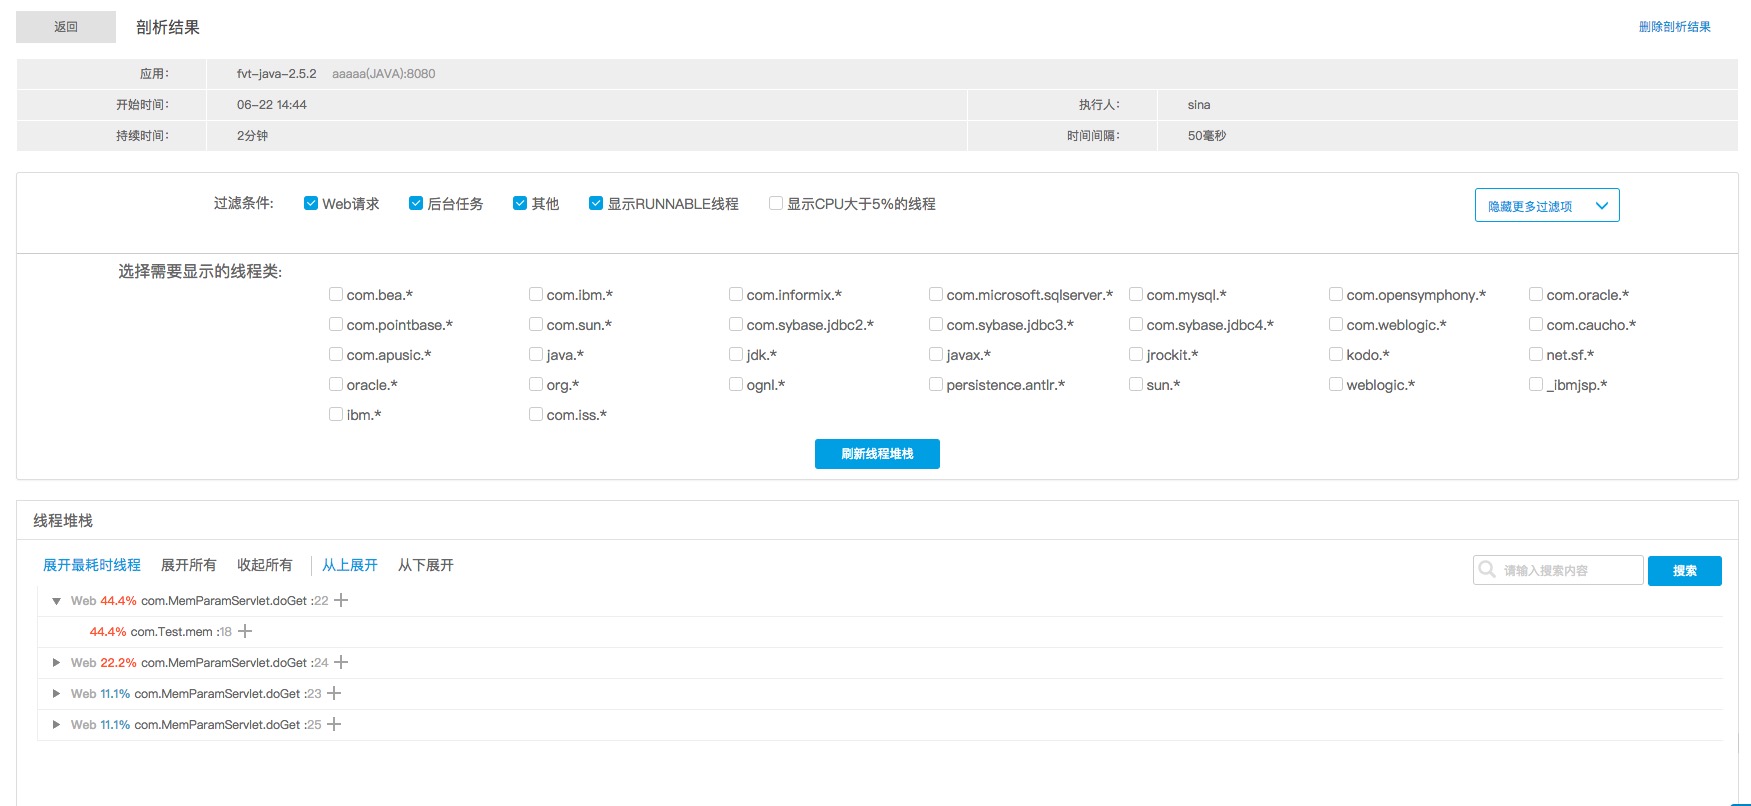
Task: Check the com.sybase.jdbc3.* checkbox
Action: [936, 324]
